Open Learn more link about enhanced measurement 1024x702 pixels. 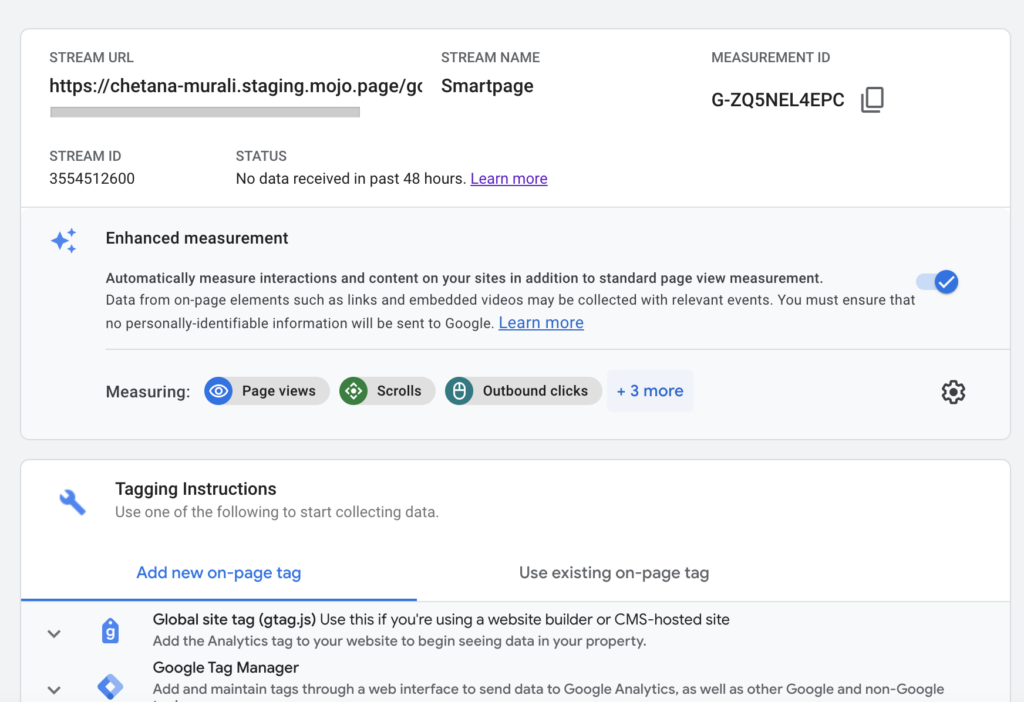541,323
